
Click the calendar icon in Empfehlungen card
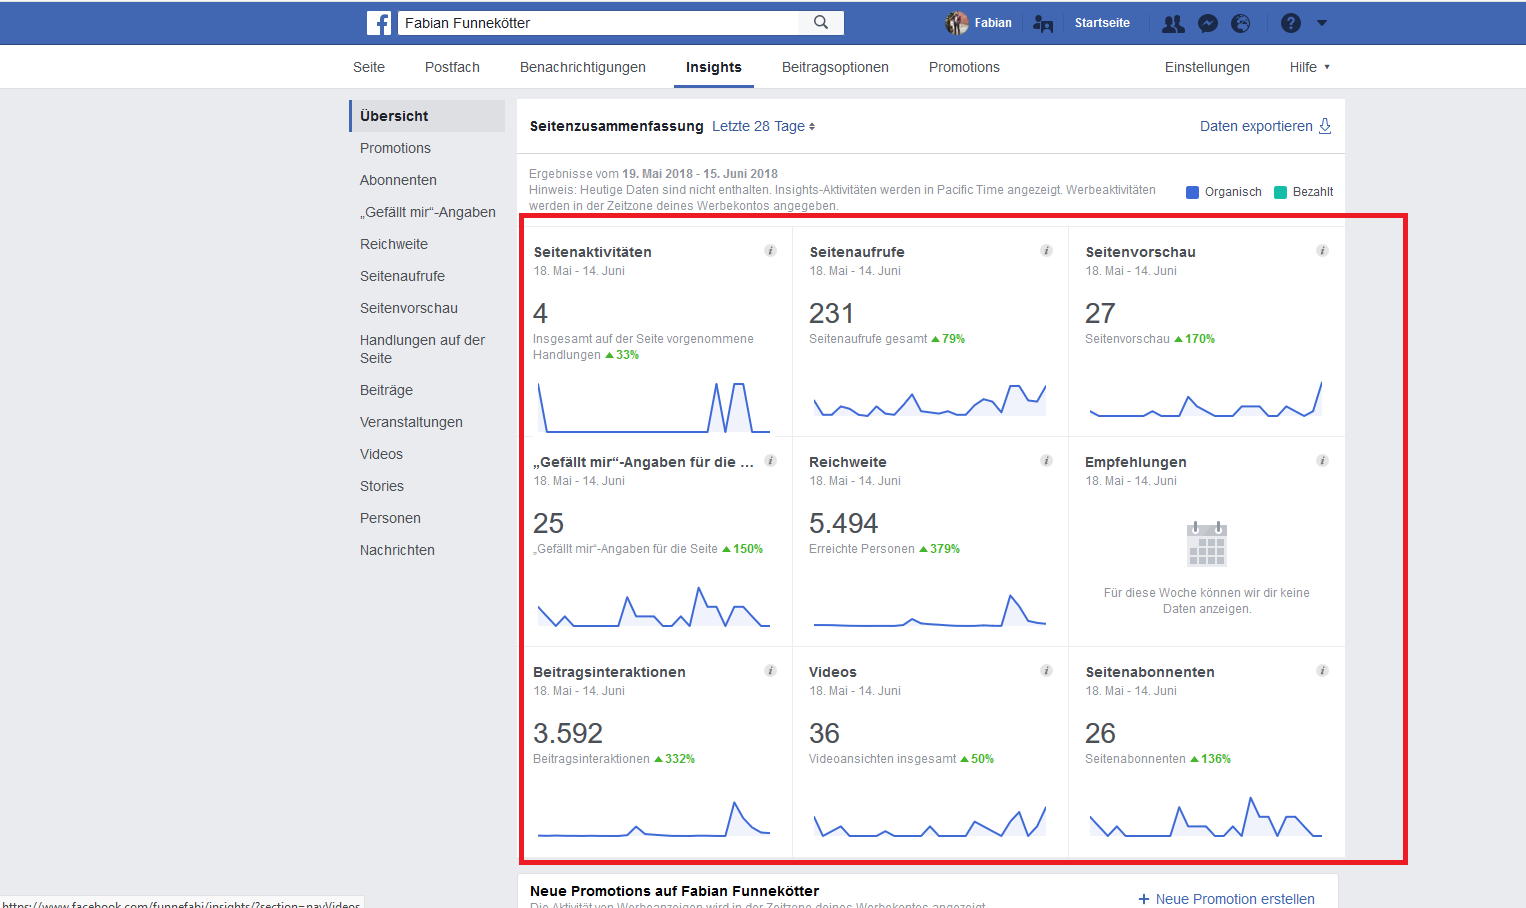tap(1207, 544)
